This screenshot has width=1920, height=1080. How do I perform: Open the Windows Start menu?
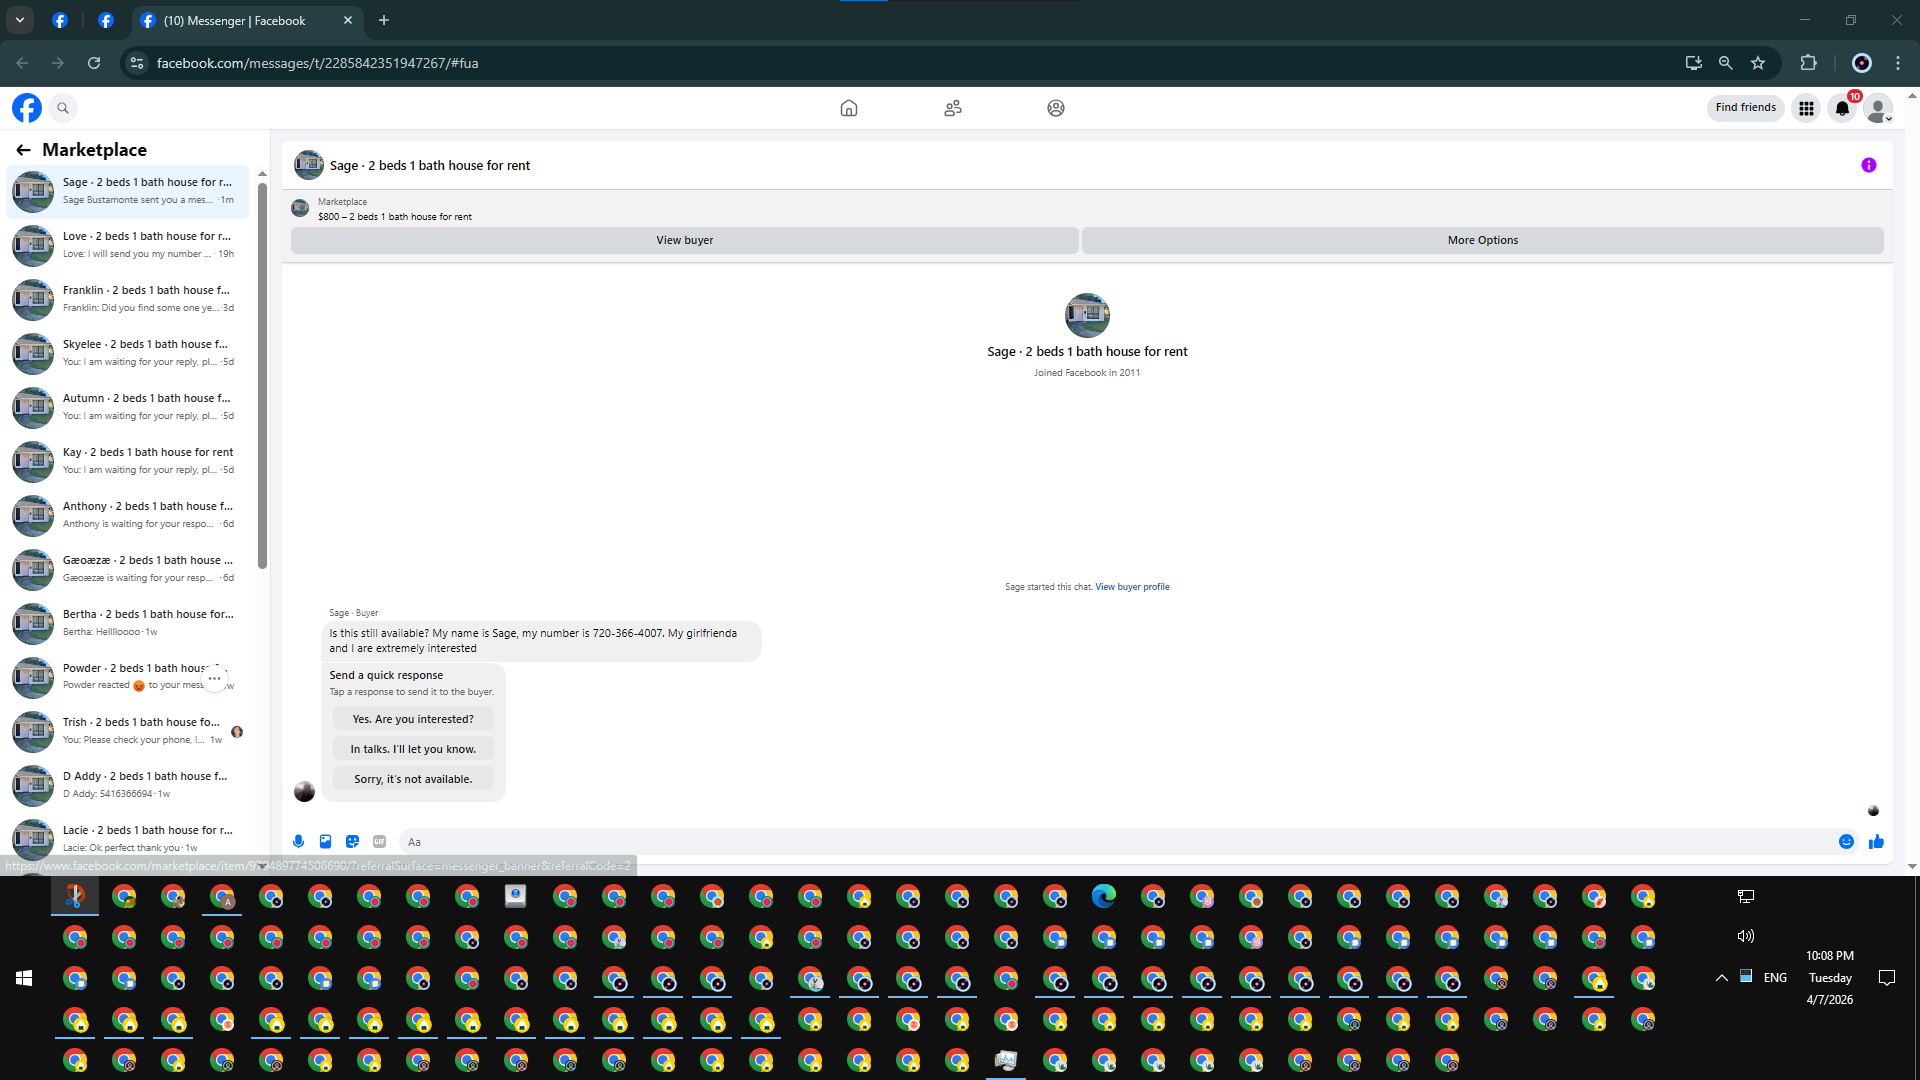24,978
